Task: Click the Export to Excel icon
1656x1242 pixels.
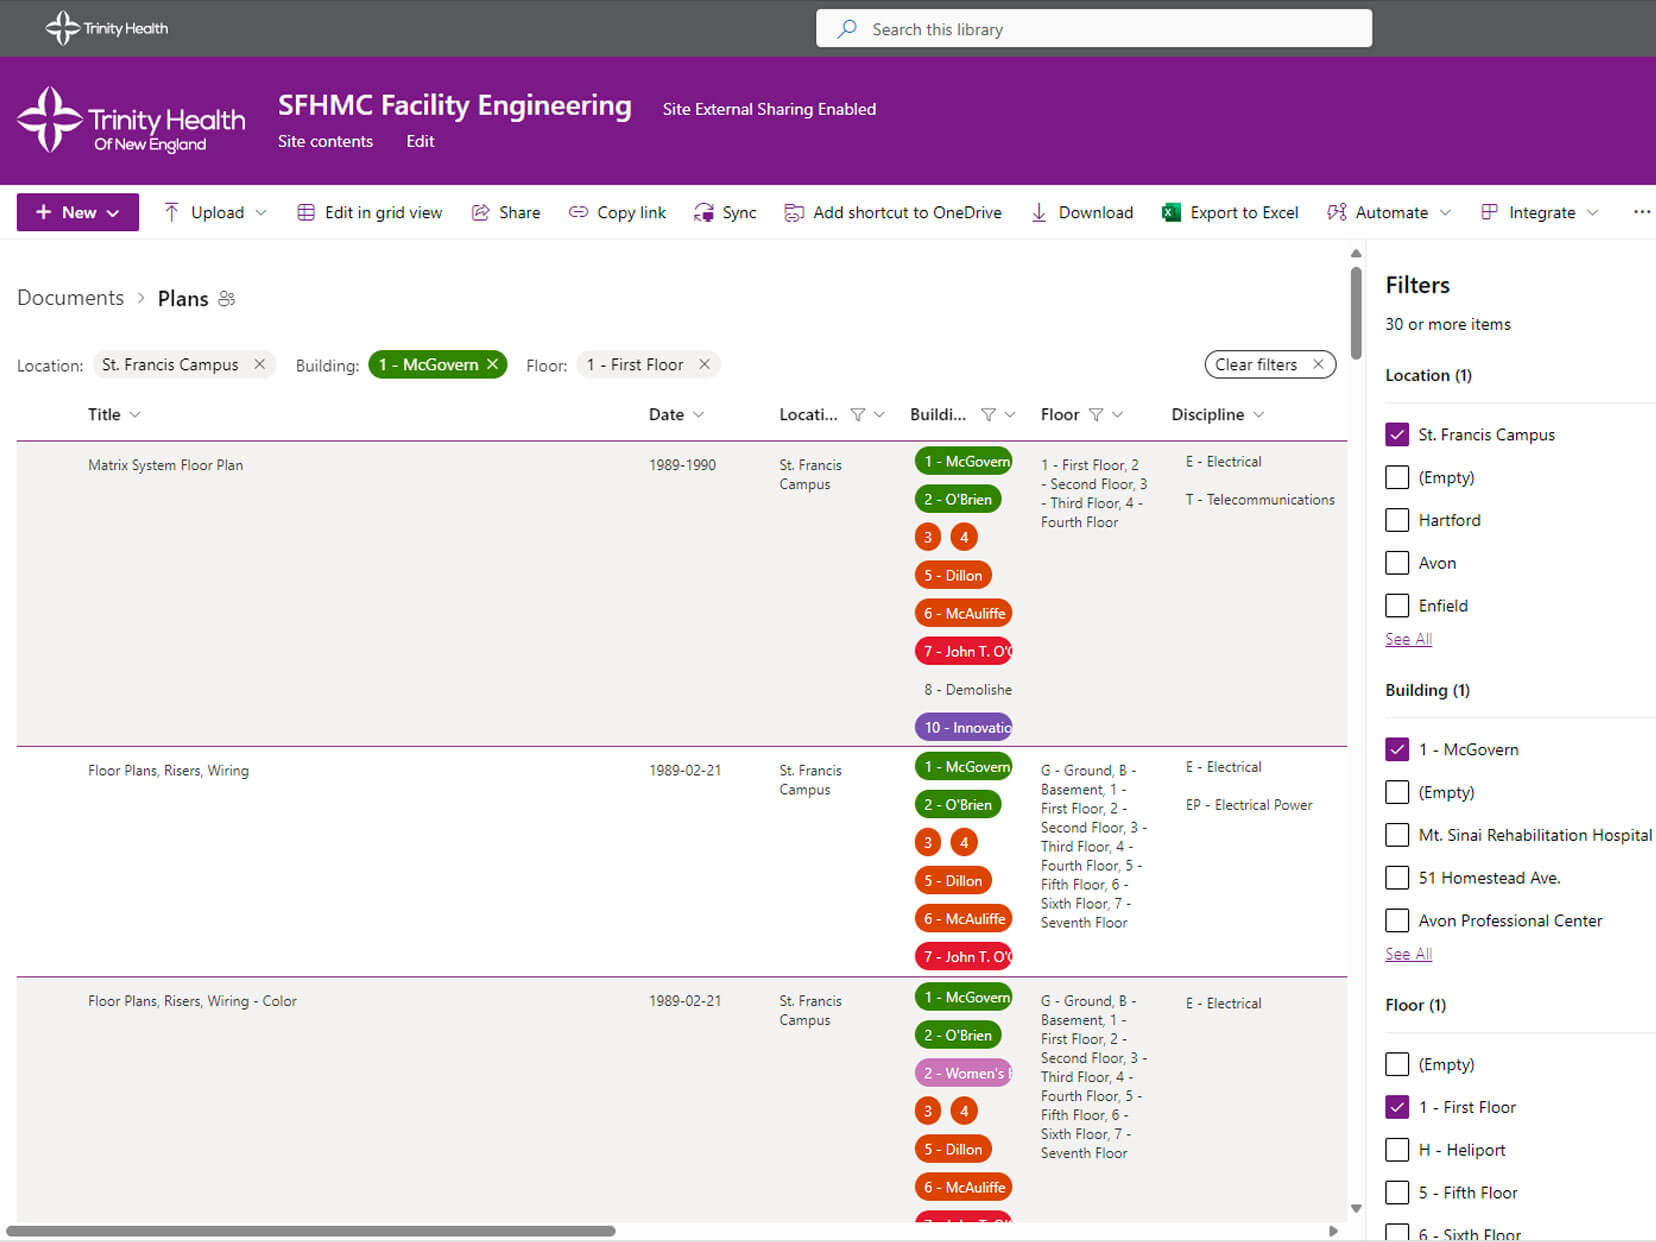Action: 1171,212
